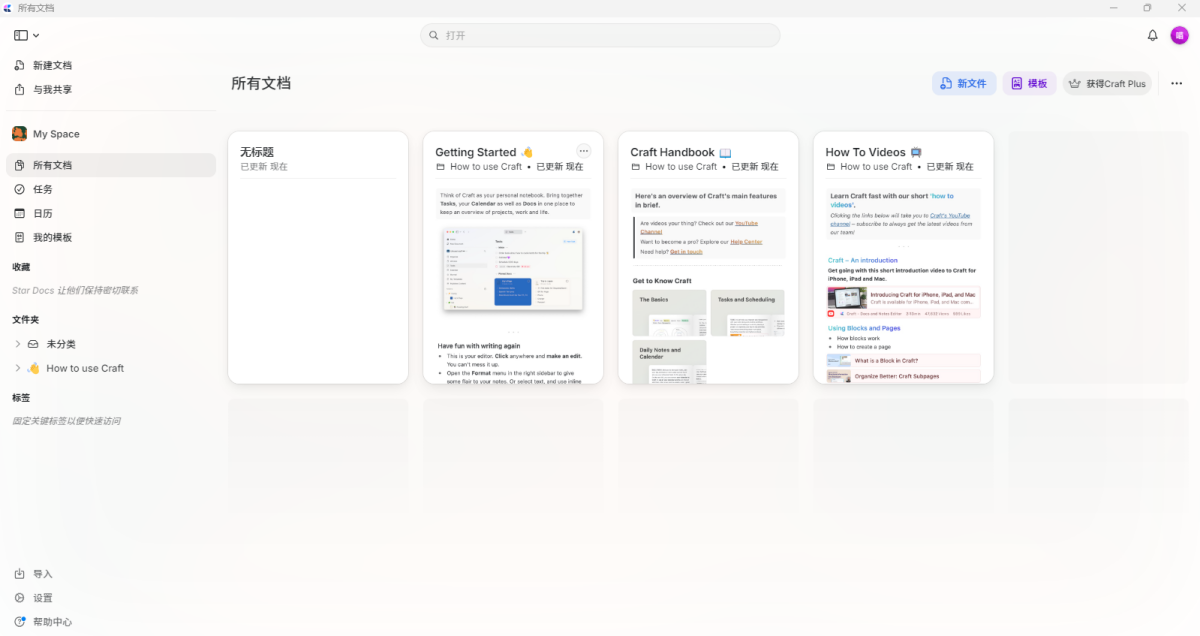Screen dimensions: 1200x636
Task: Open the three-dot menu beside Get Craft Plus
Action: [1177, 84]
